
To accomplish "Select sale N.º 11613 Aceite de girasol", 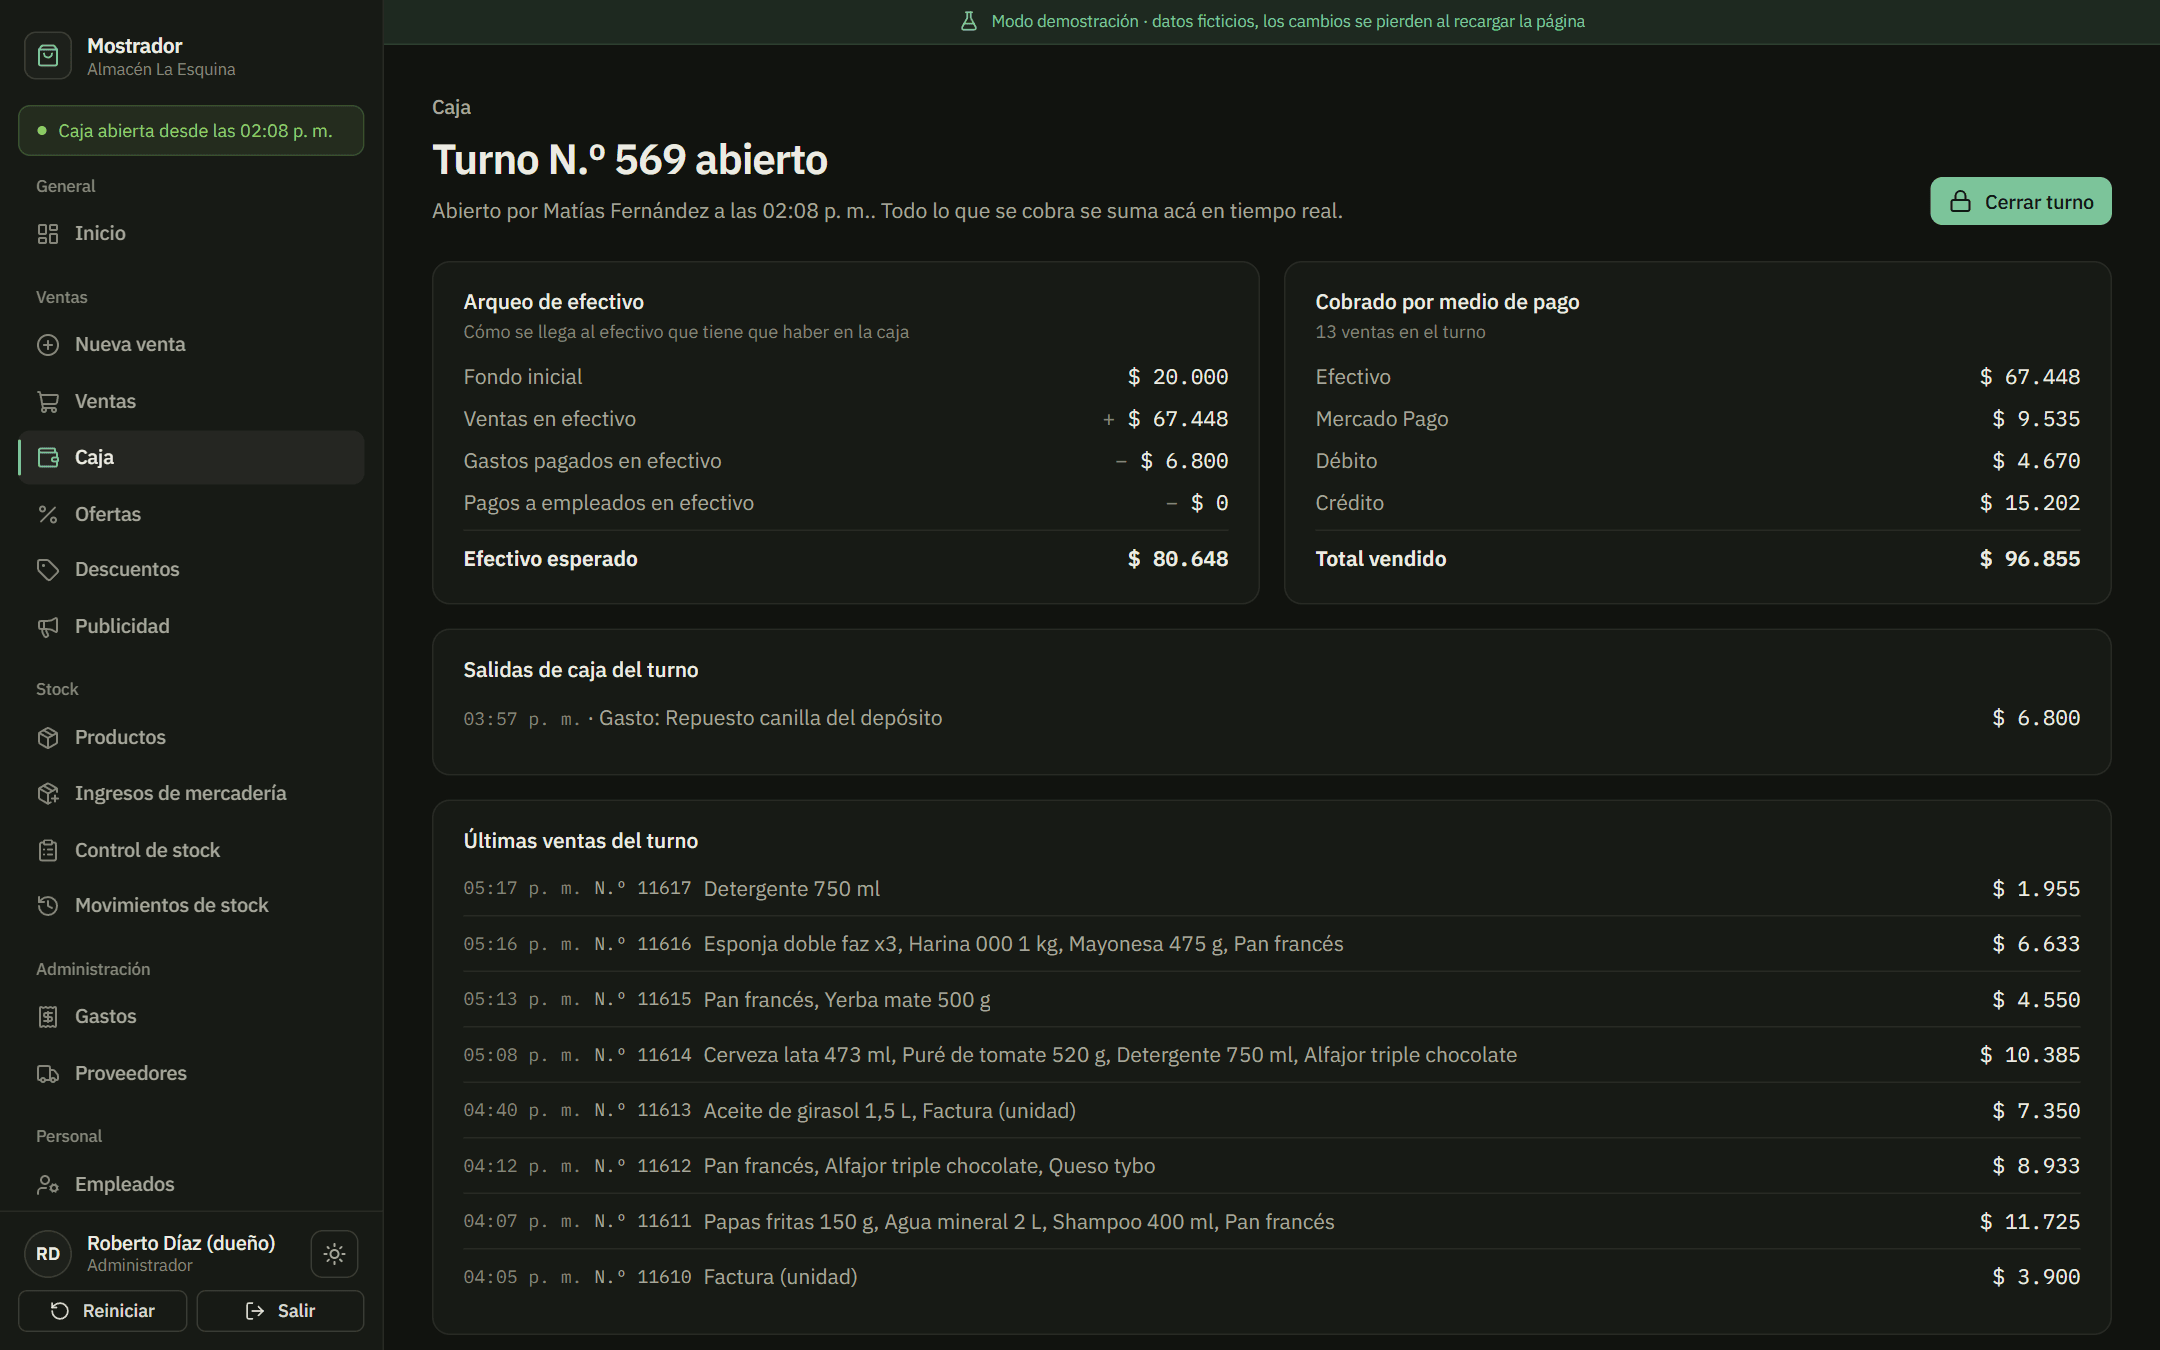I will 1271,1111.
